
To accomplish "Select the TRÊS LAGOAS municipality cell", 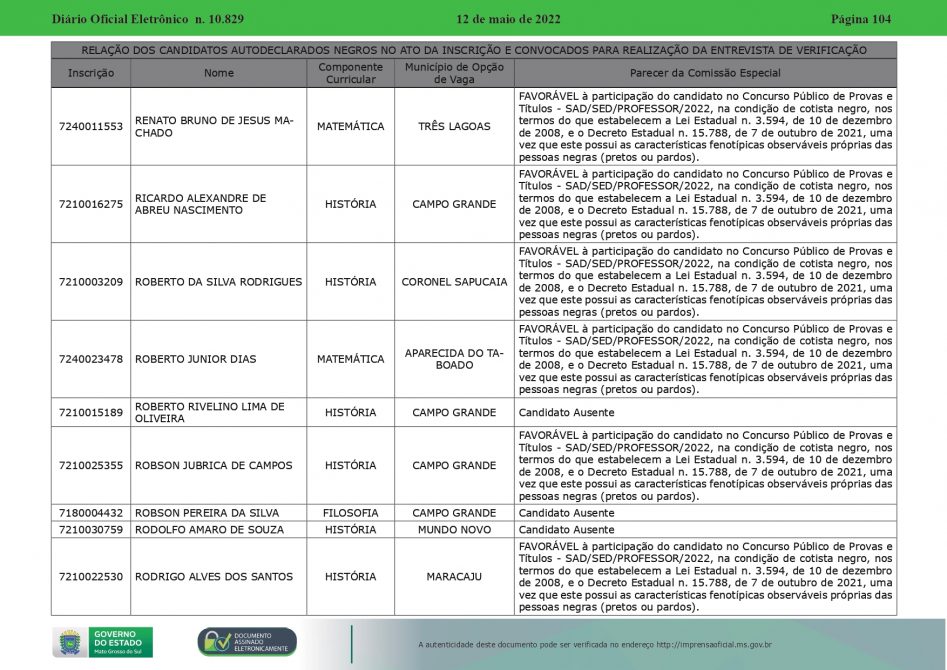I will [454, 127].
